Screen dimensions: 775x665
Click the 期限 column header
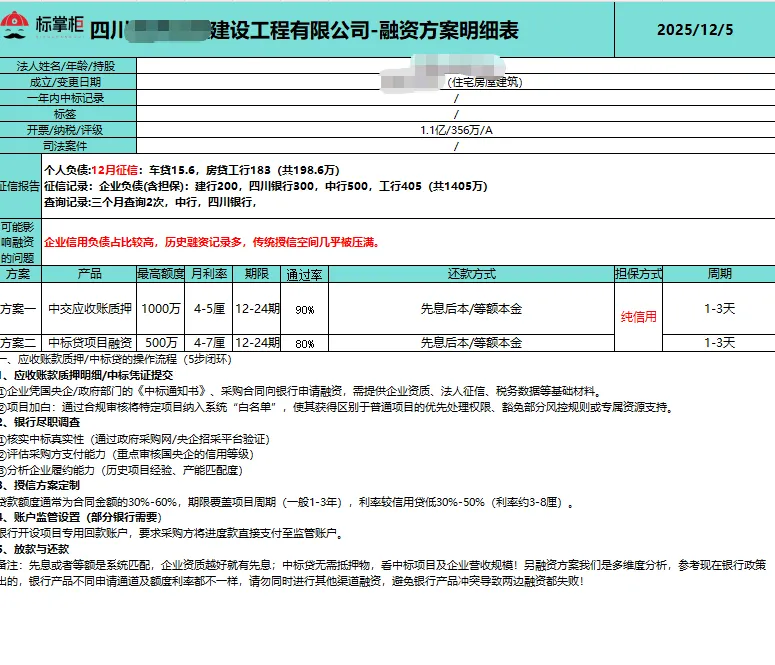point(257,274)
